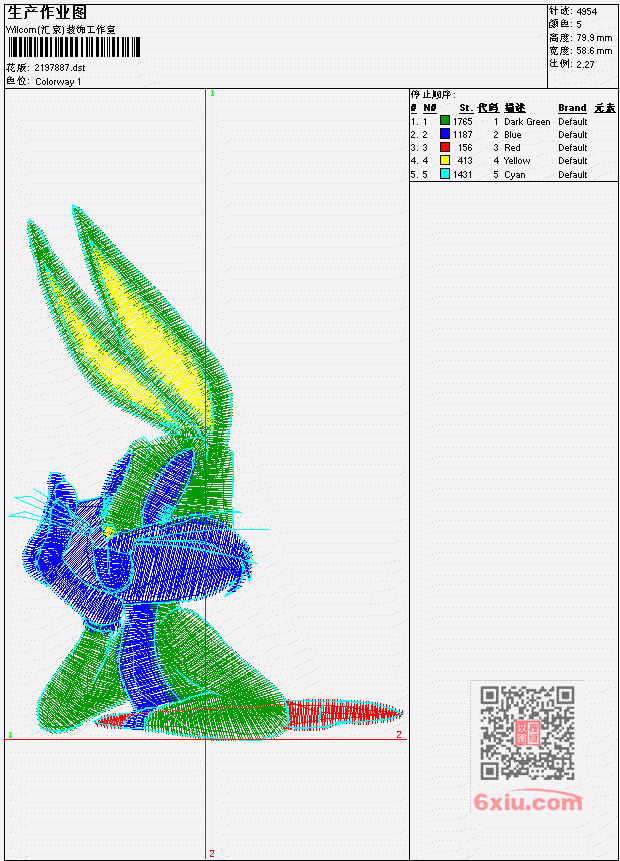Click Default brand in the Dark Green row
This screenshot has width=620, height=861.
(573, 121)
